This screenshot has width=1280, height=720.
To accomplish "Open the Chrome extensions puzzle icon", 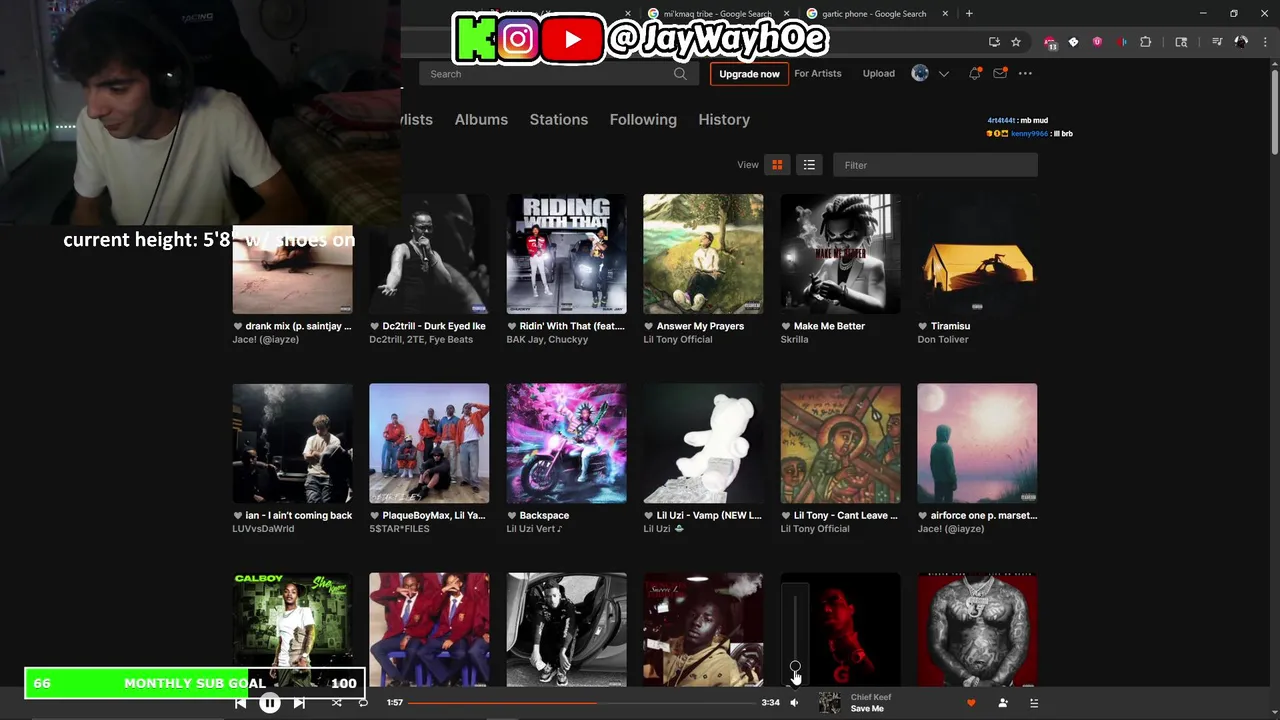I will point(1146,42).
